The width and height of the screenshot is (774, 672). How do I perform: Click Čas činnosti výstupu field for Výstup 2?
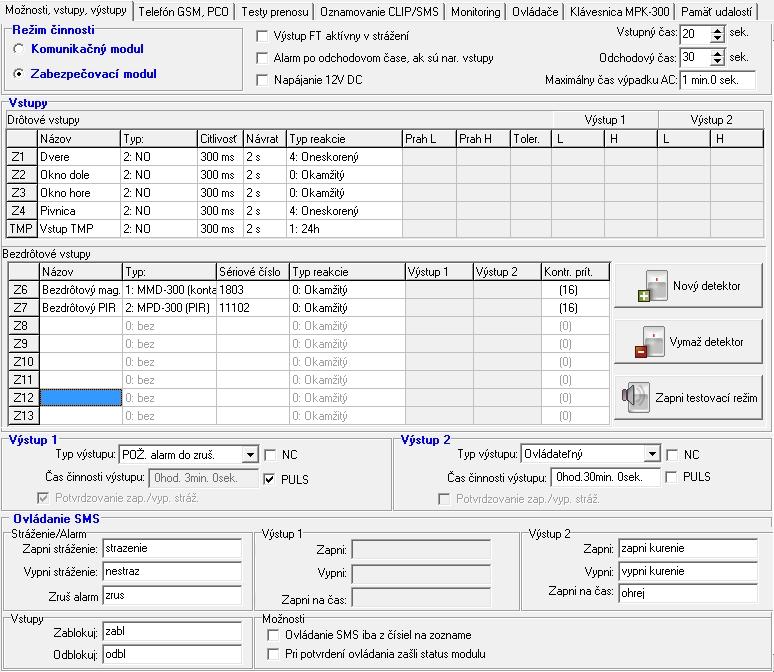click(x=606, y=477)
